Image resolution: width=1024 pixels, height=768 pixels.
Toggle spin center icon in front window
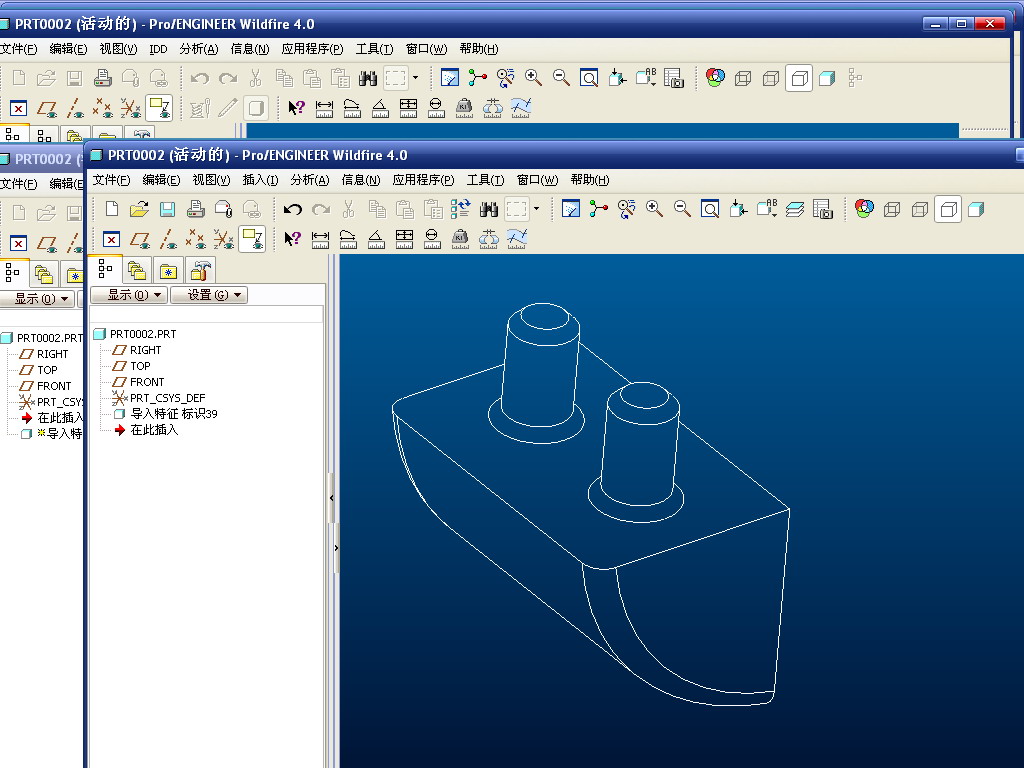click(x=598, y=209)
